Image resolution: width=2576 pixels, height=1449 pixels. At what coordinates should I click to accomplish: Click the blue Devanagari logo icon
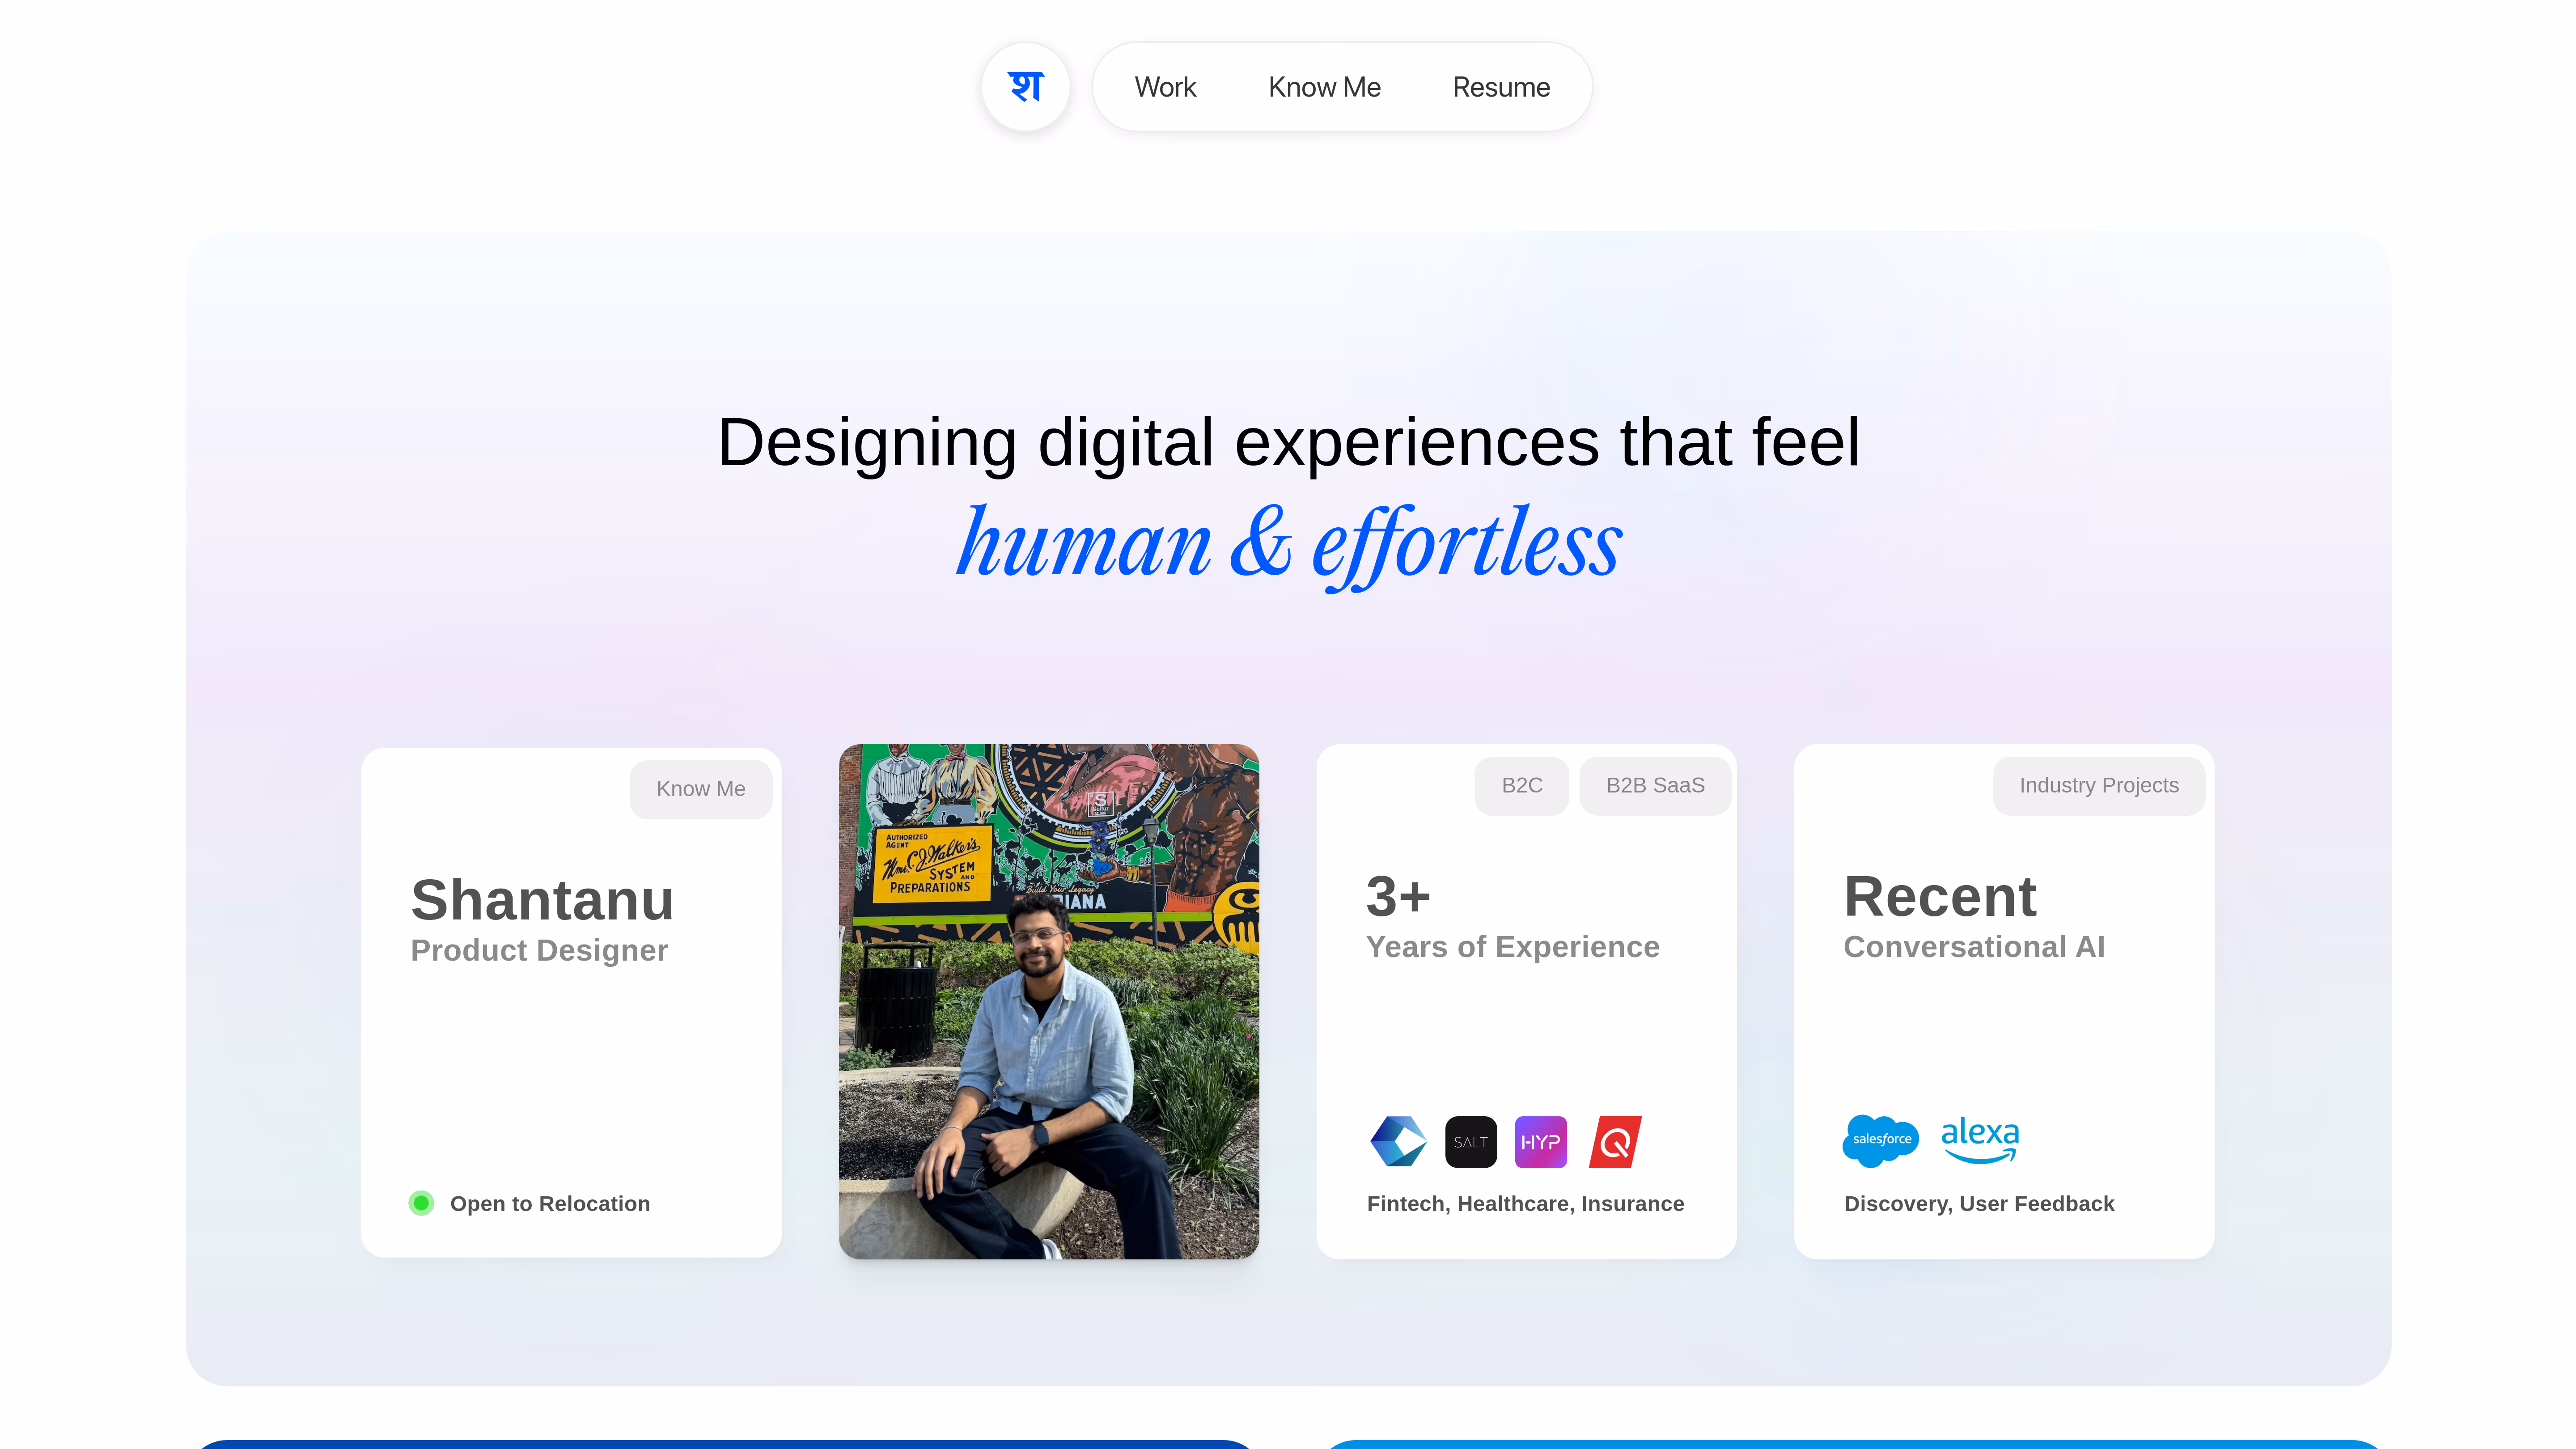pyautogui.click(x=1025, y=87)
